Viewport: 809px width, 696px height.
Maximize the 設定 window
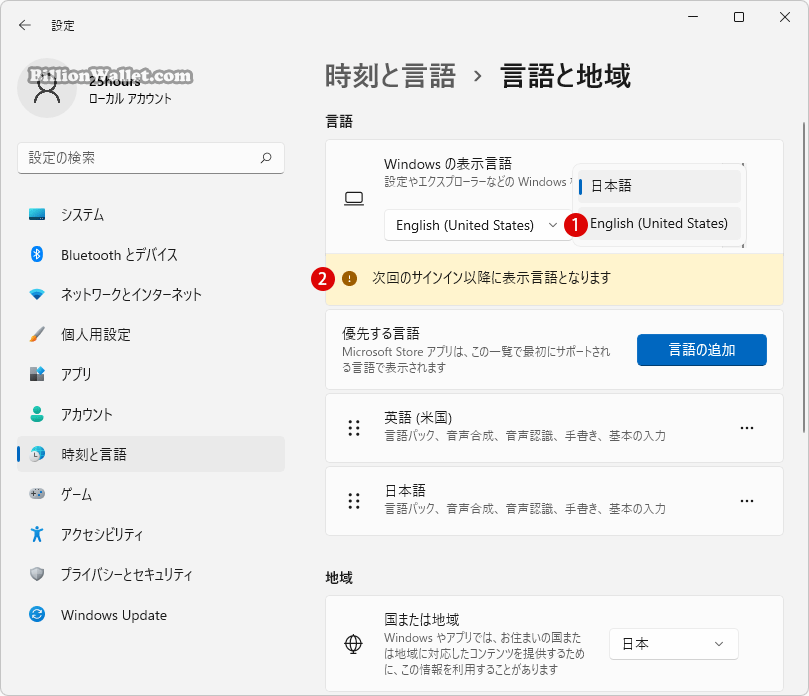(739, 17)
